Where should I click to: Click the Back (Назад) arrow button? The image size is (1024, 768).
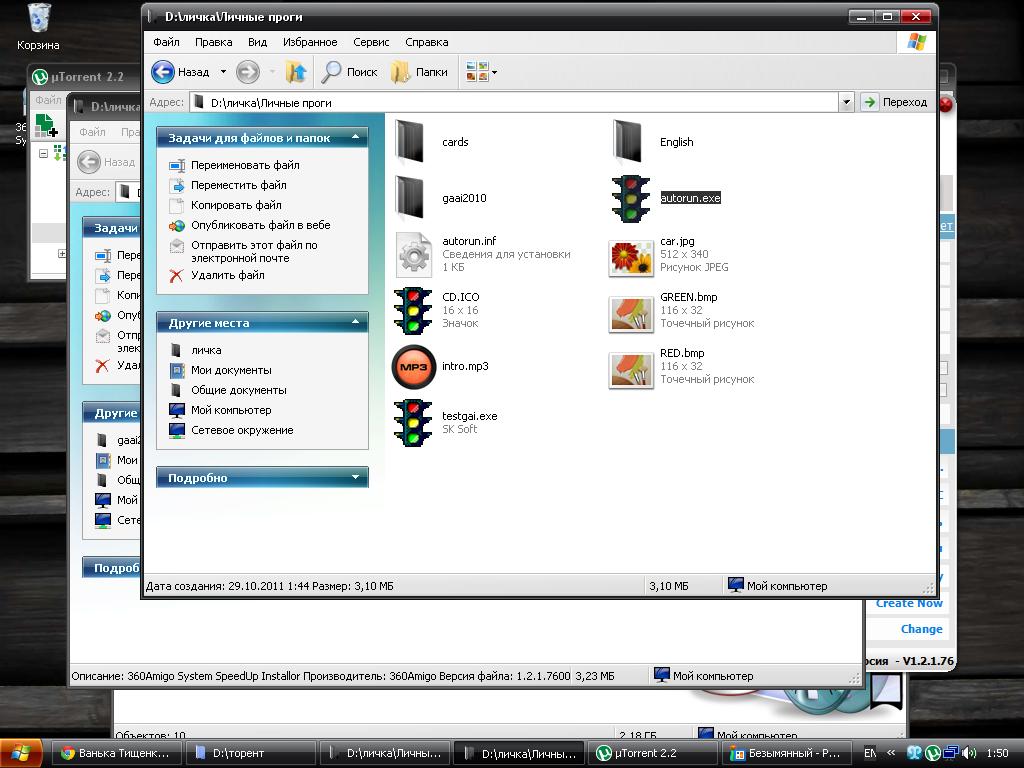(x=164, y=72)
